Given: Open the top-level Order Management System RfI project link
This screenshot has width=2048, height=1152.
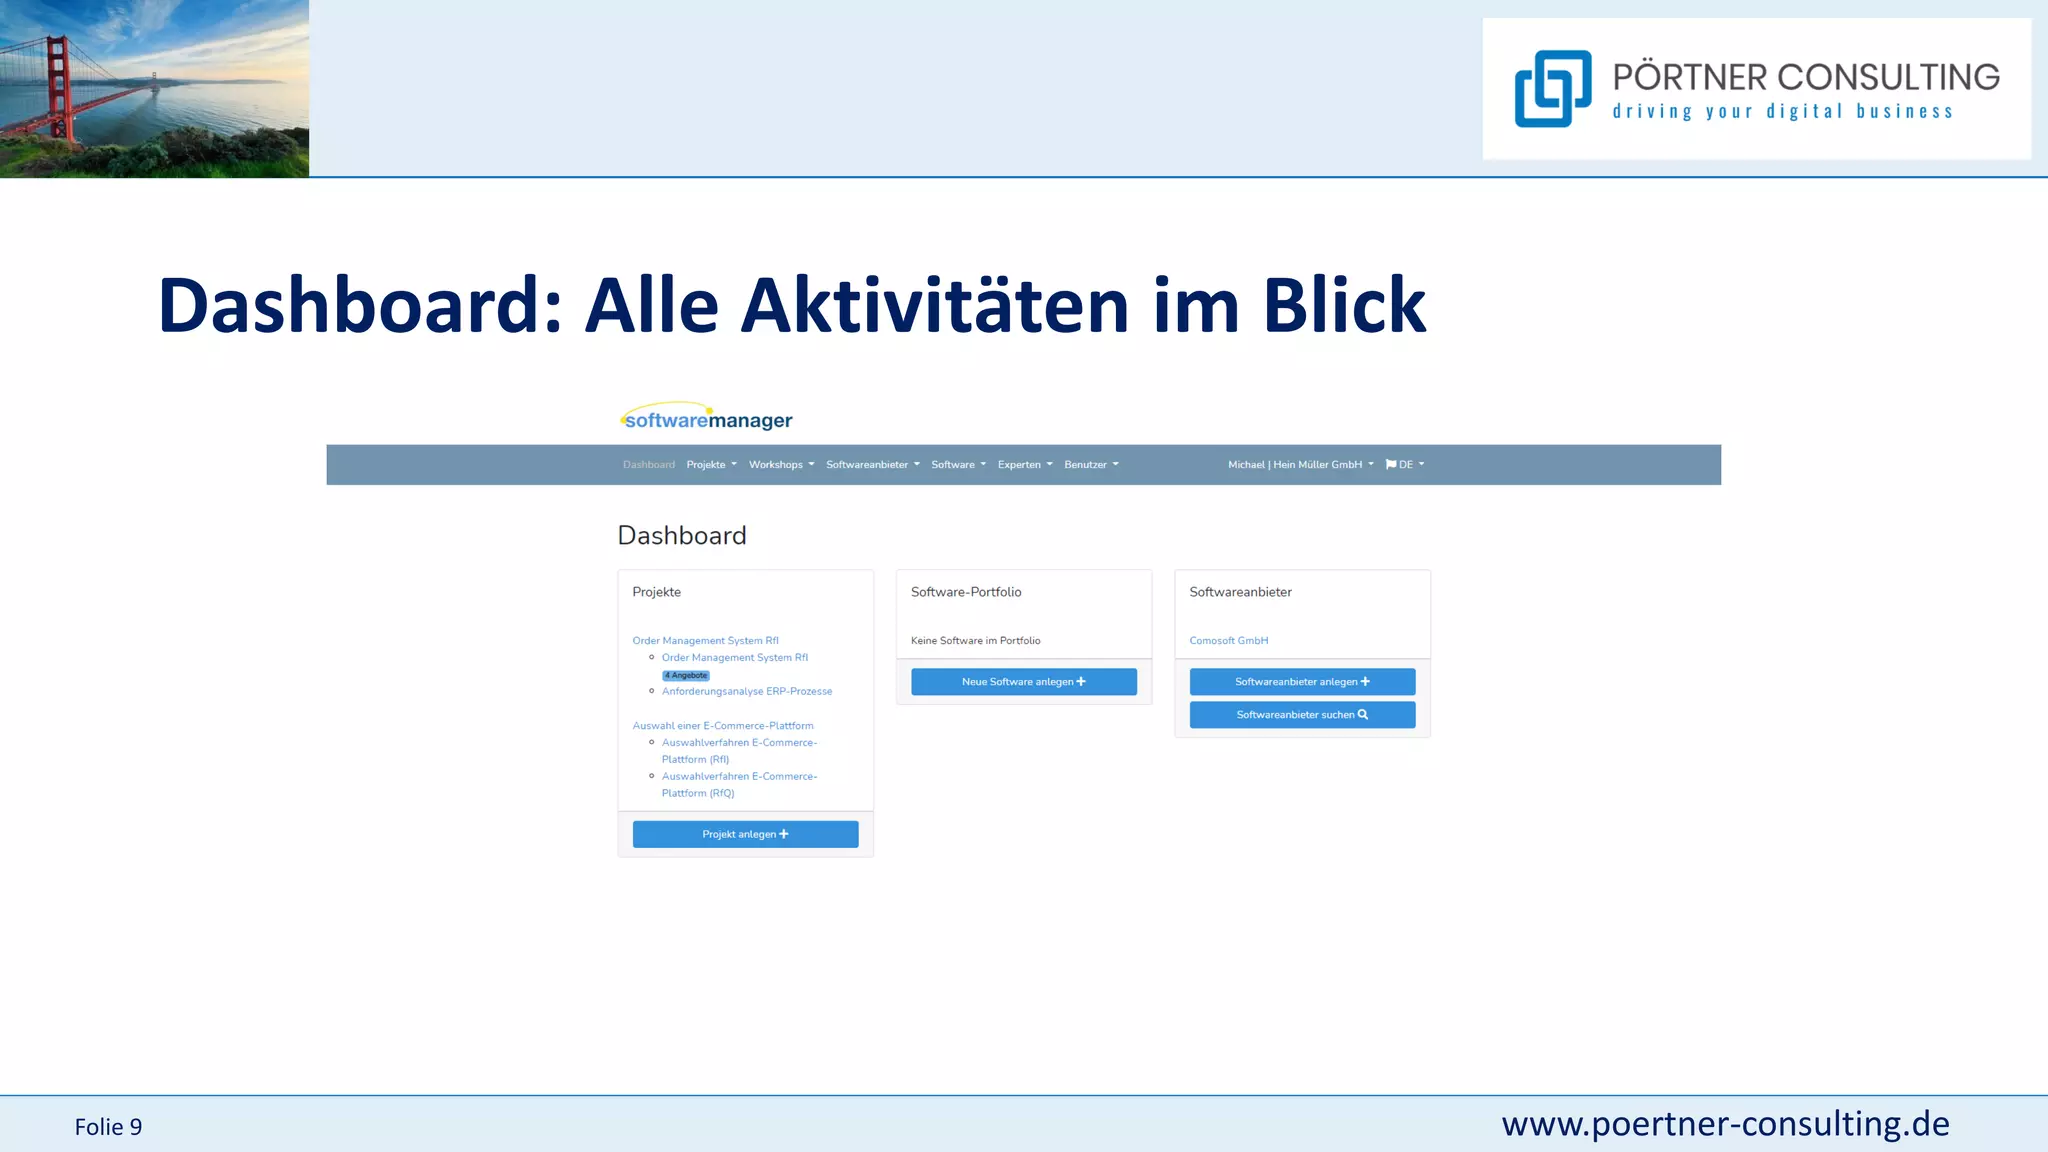Looking at the screenshot, I should 705,641.
